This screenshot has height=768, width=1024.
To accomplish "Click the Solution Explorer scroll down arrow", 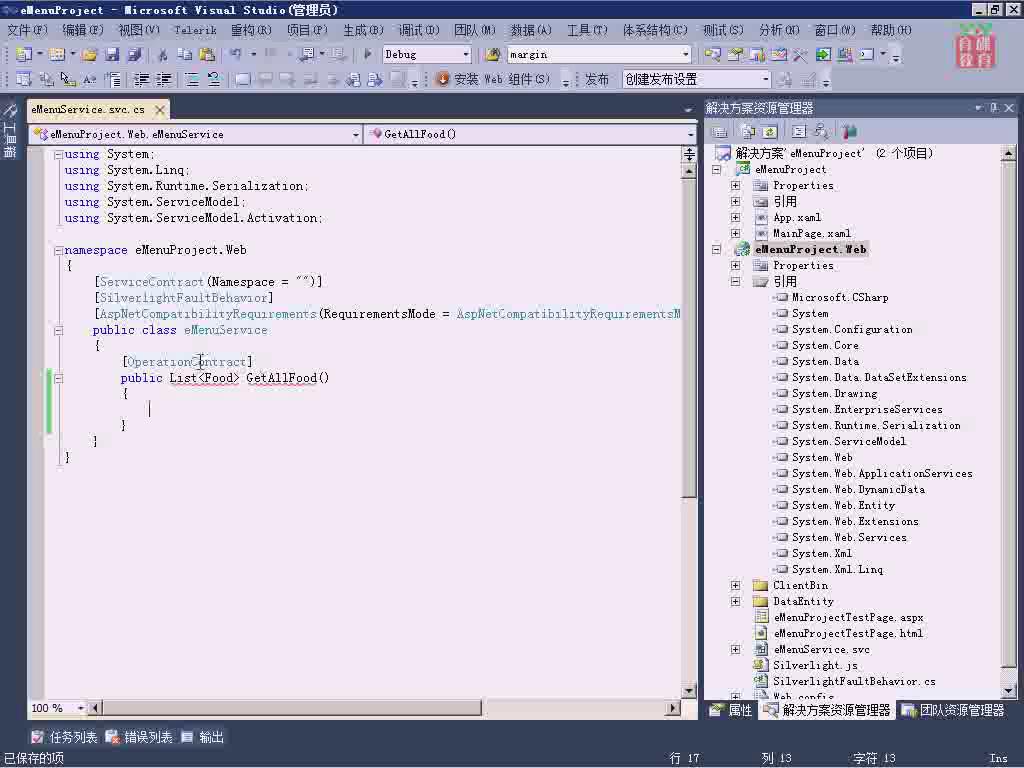I will click(x=1008, y=690).
